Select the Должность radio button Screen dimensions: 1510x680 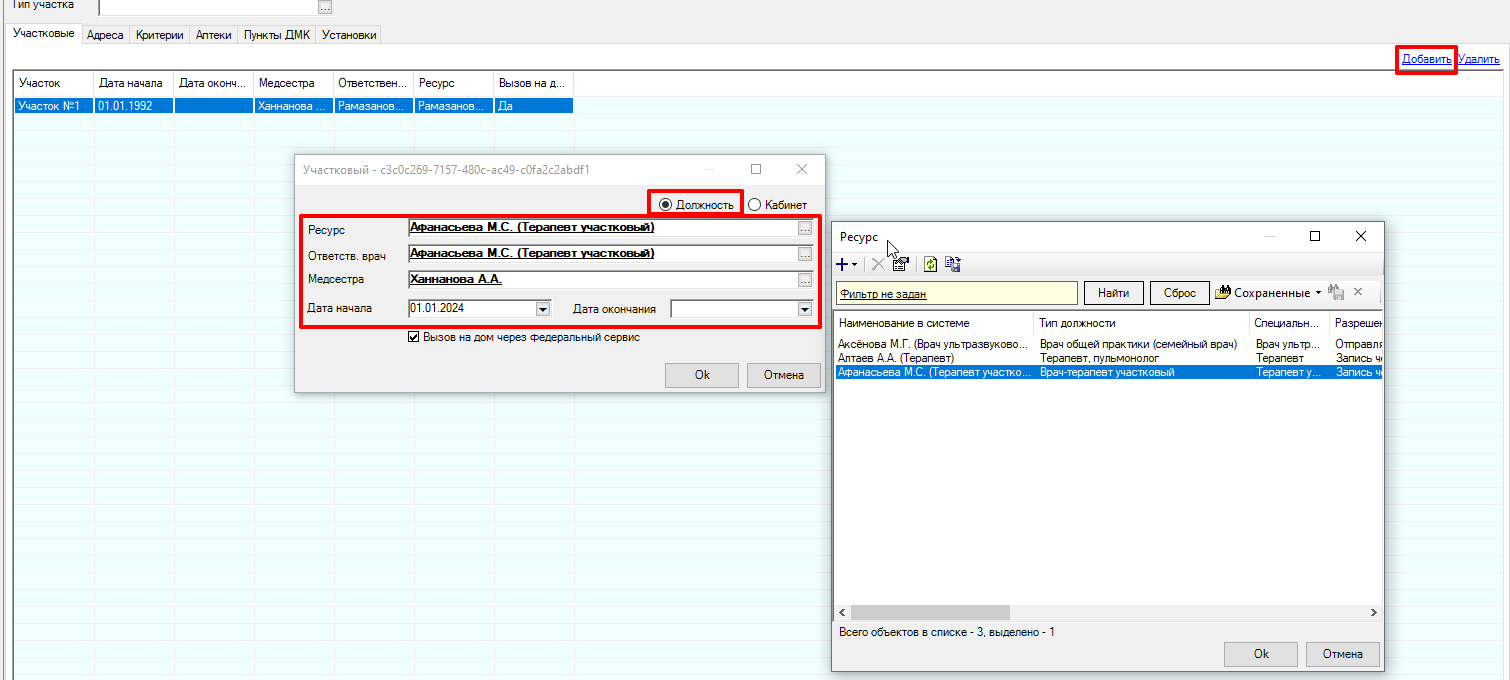pyautogui.click(x=666, y=205)
